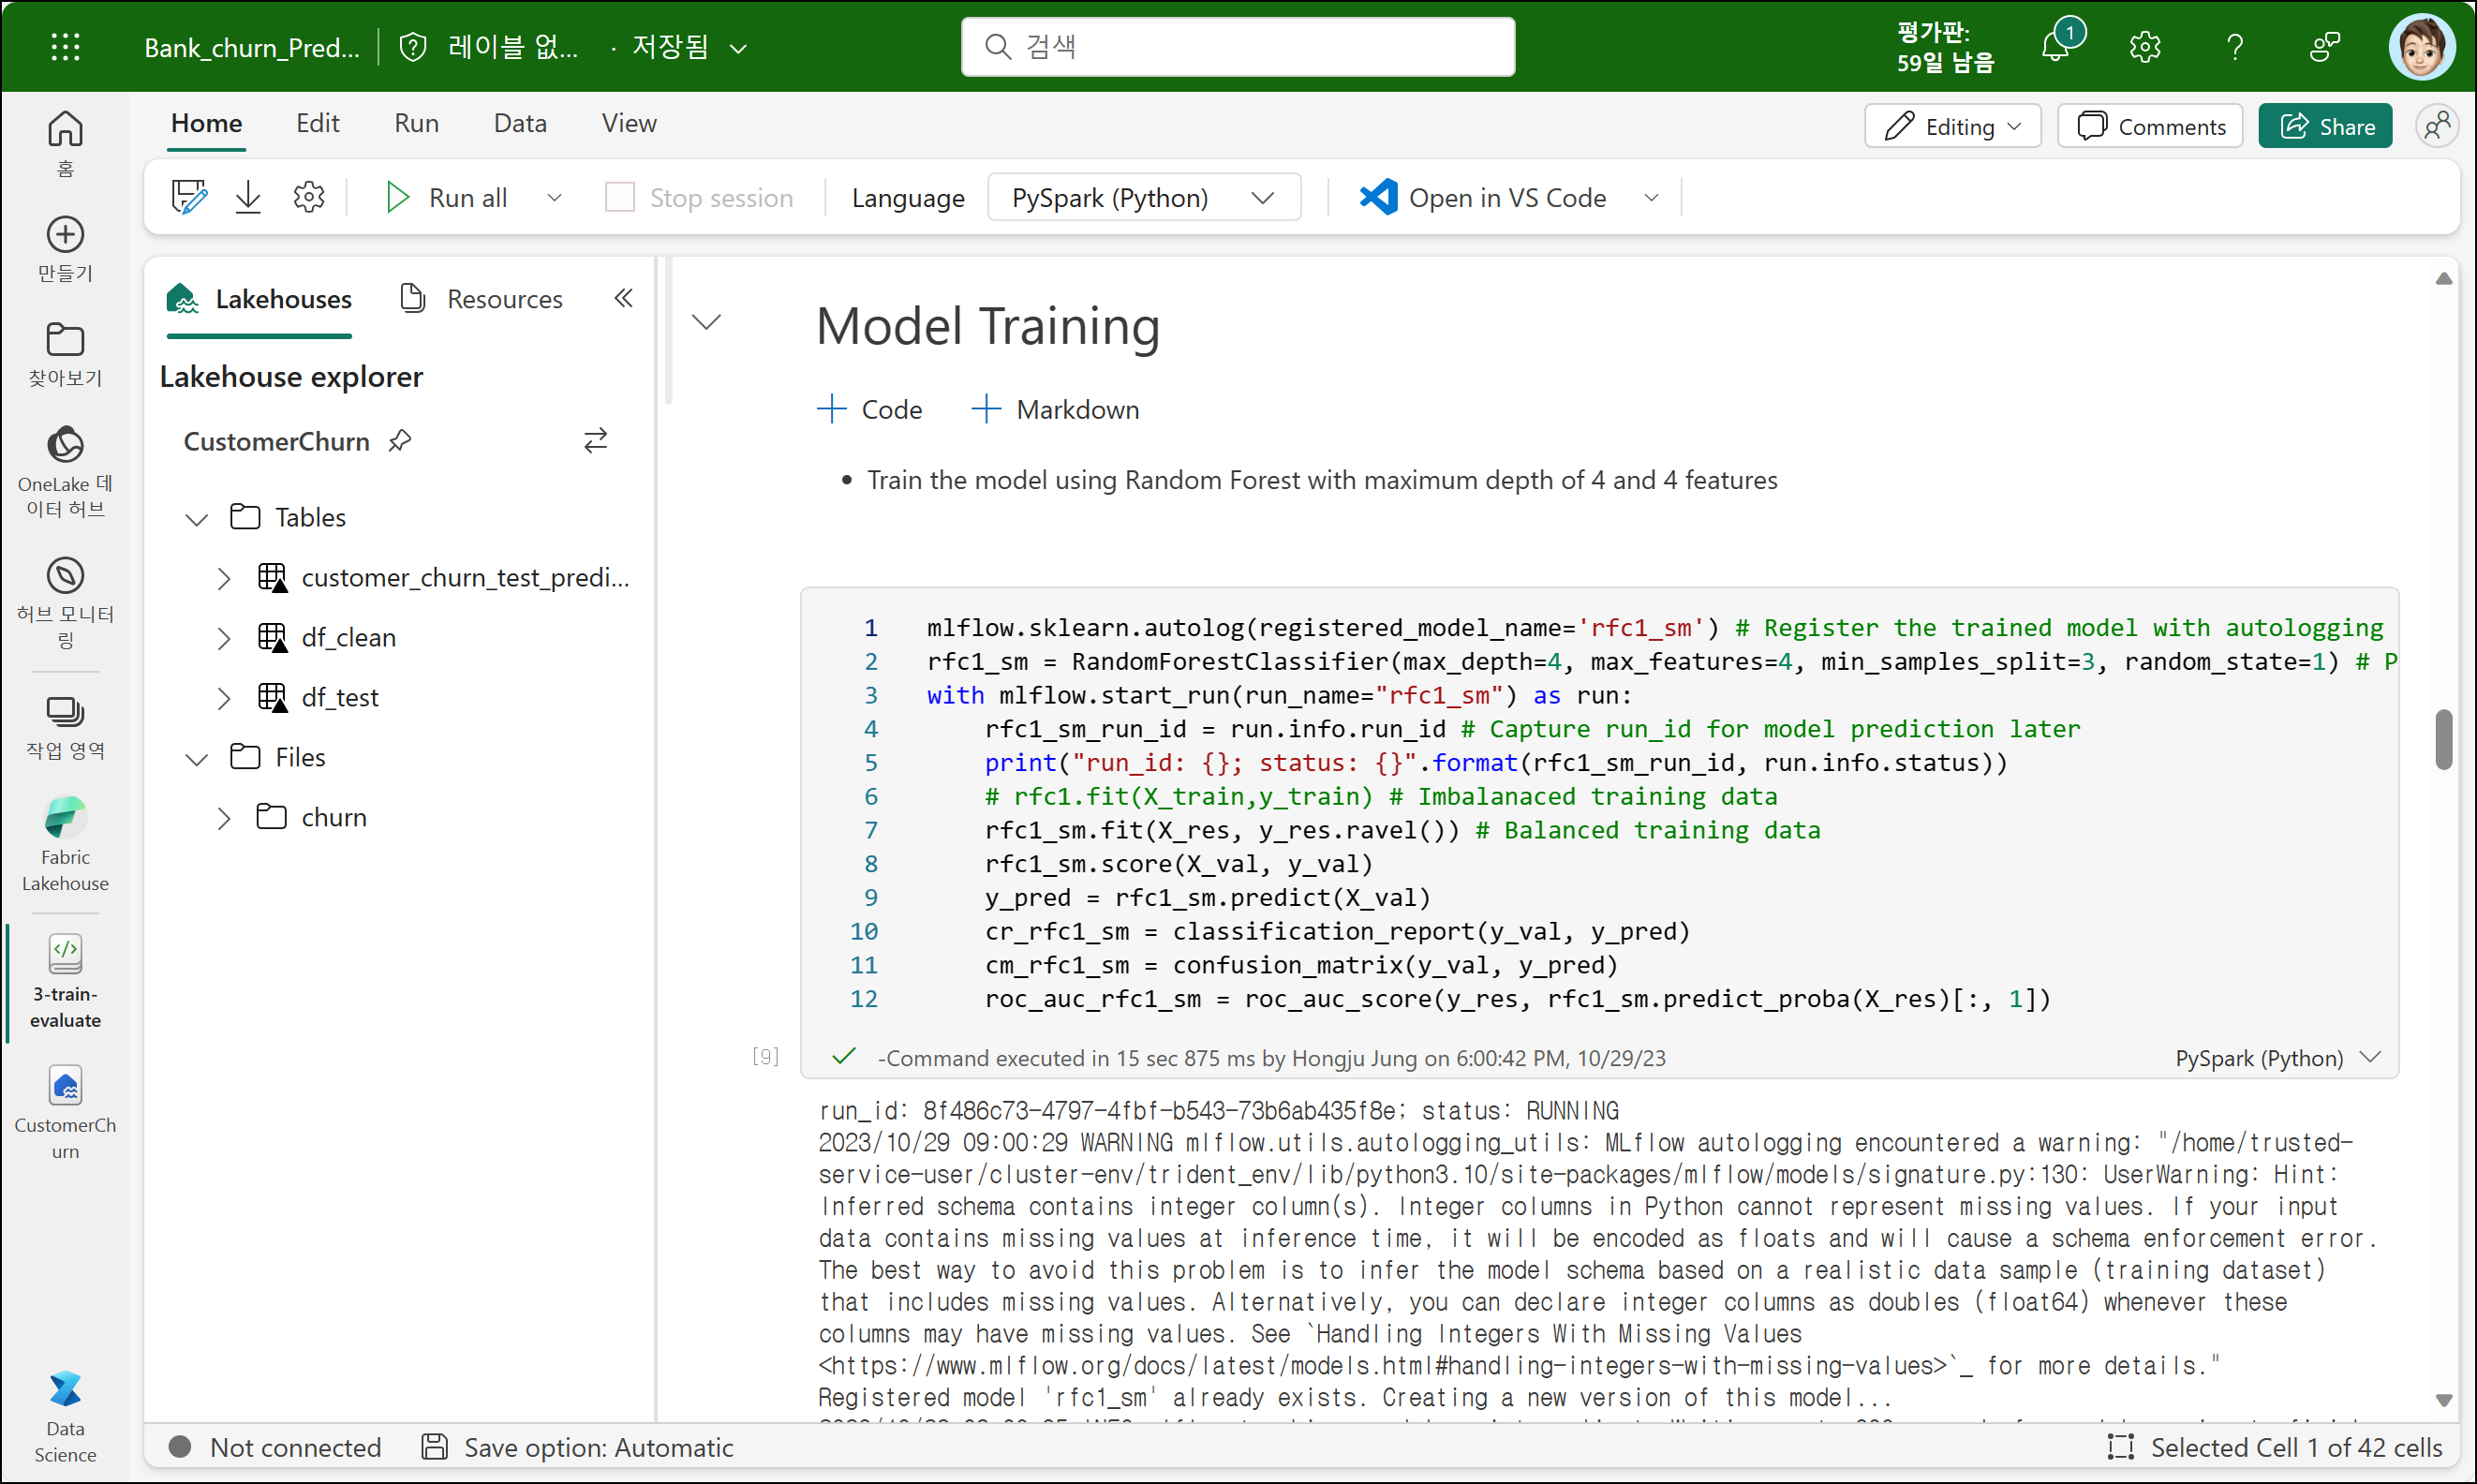
Task: Click the switch lakehouse arrows icon
Action: click(x=595, y=441)
